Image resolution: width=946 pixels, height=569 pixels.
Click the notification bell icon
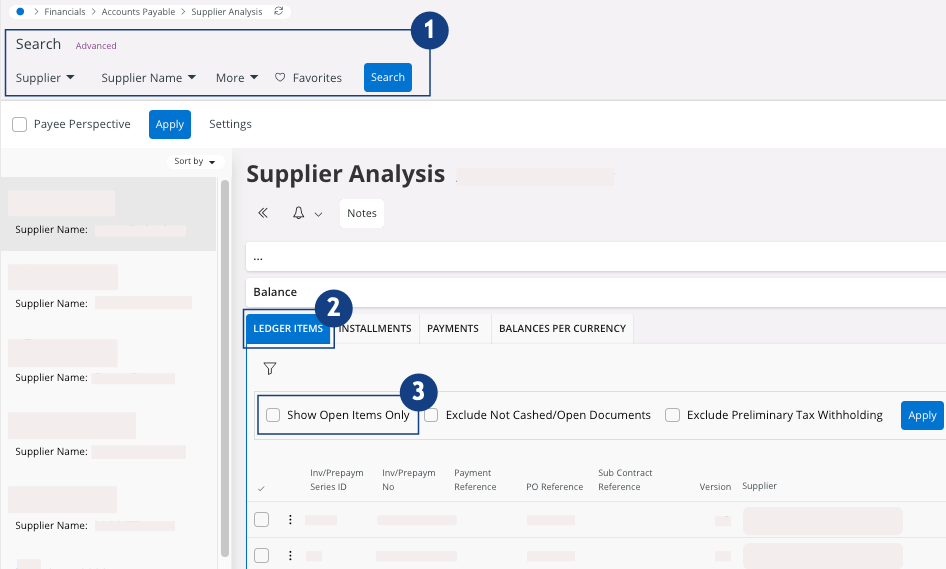coord(298,213)
